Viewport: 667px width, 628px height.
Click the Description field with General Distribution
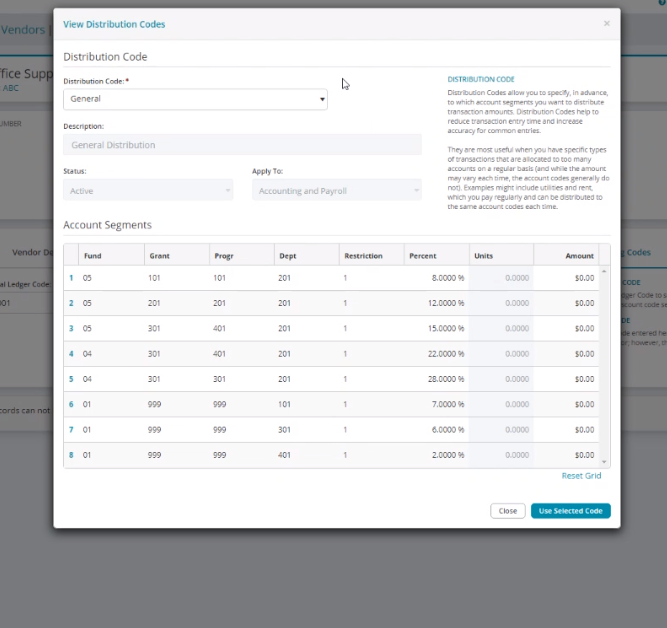(x=242, y=145)
